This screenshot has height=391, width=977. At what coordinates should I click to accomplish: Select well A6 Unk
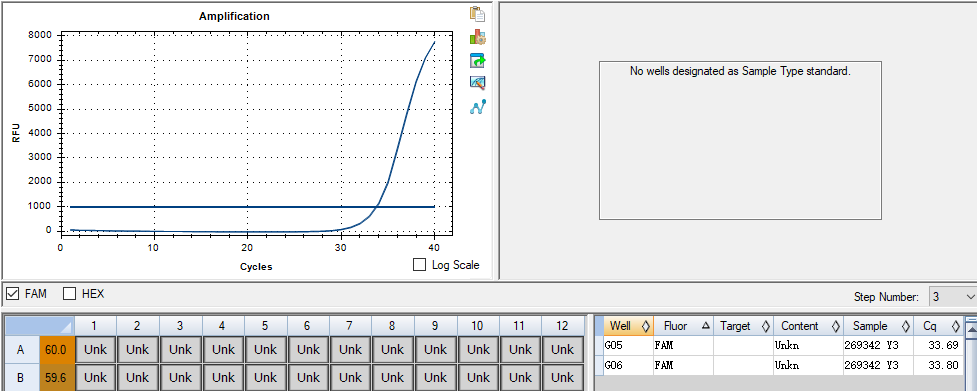pos(308,350)
